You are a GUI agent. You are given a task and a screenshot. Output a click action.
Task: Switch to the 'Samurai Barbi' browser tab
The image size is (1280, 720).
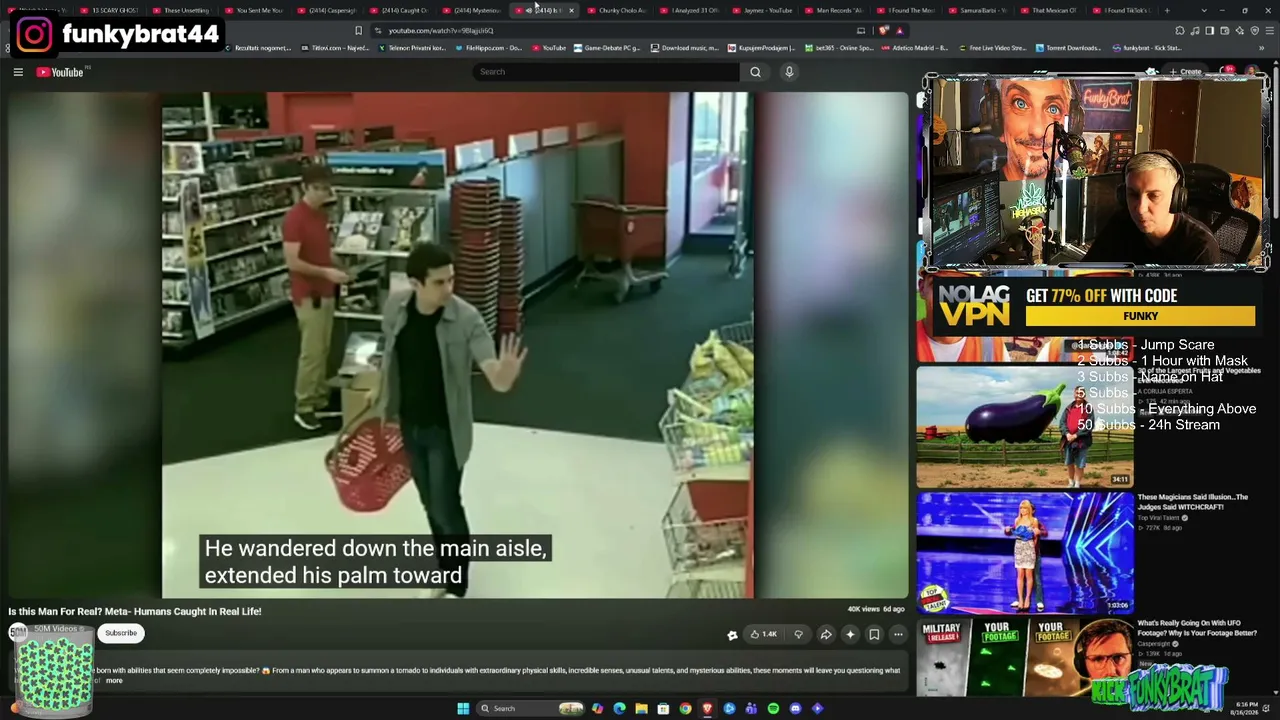coord(979,10)
